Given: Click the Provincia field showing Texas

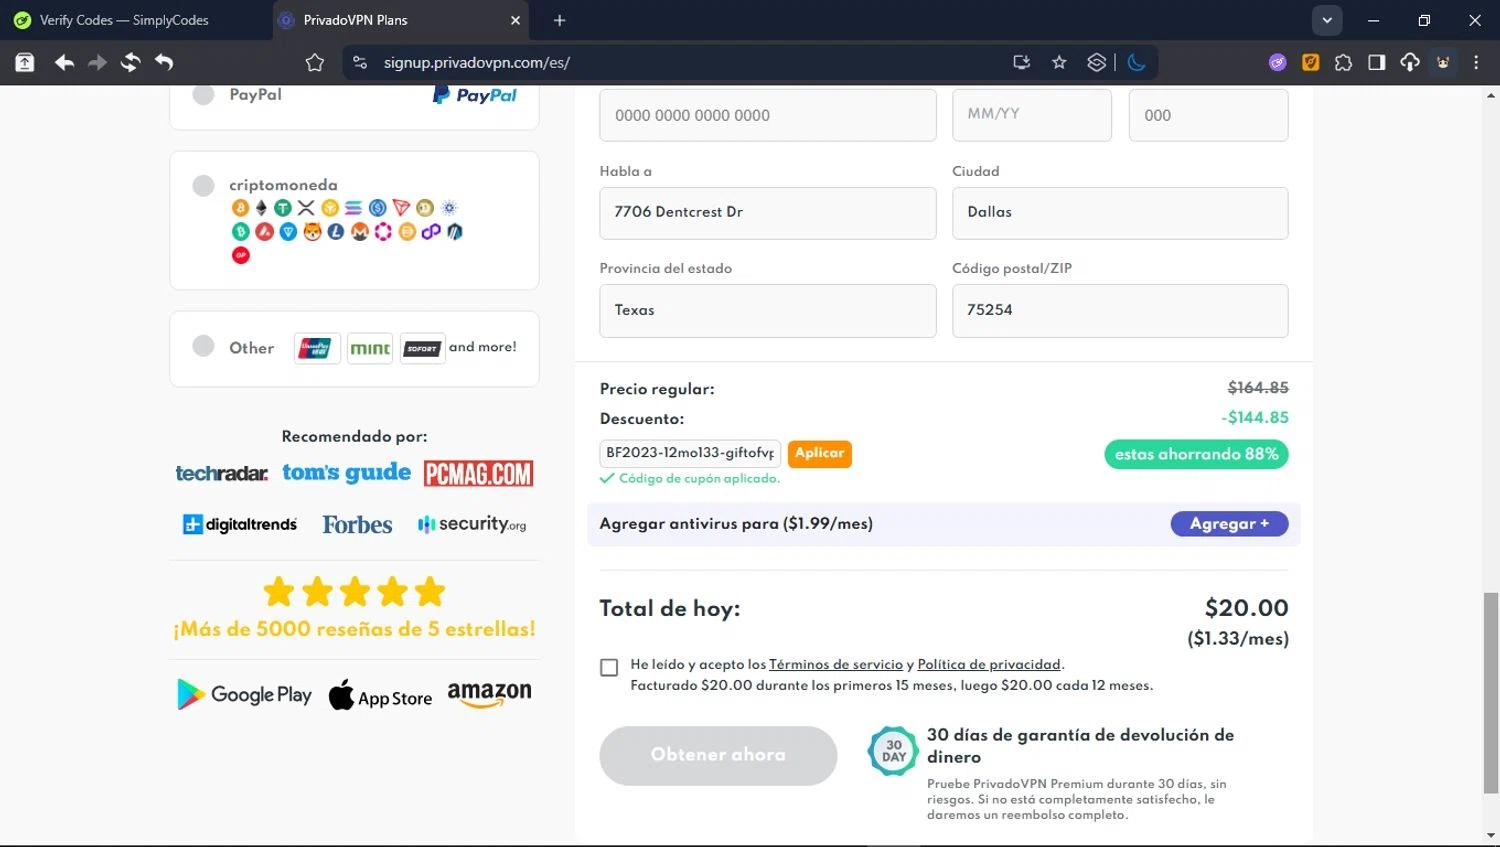Looking at the screenshot, I should [767, 311].
